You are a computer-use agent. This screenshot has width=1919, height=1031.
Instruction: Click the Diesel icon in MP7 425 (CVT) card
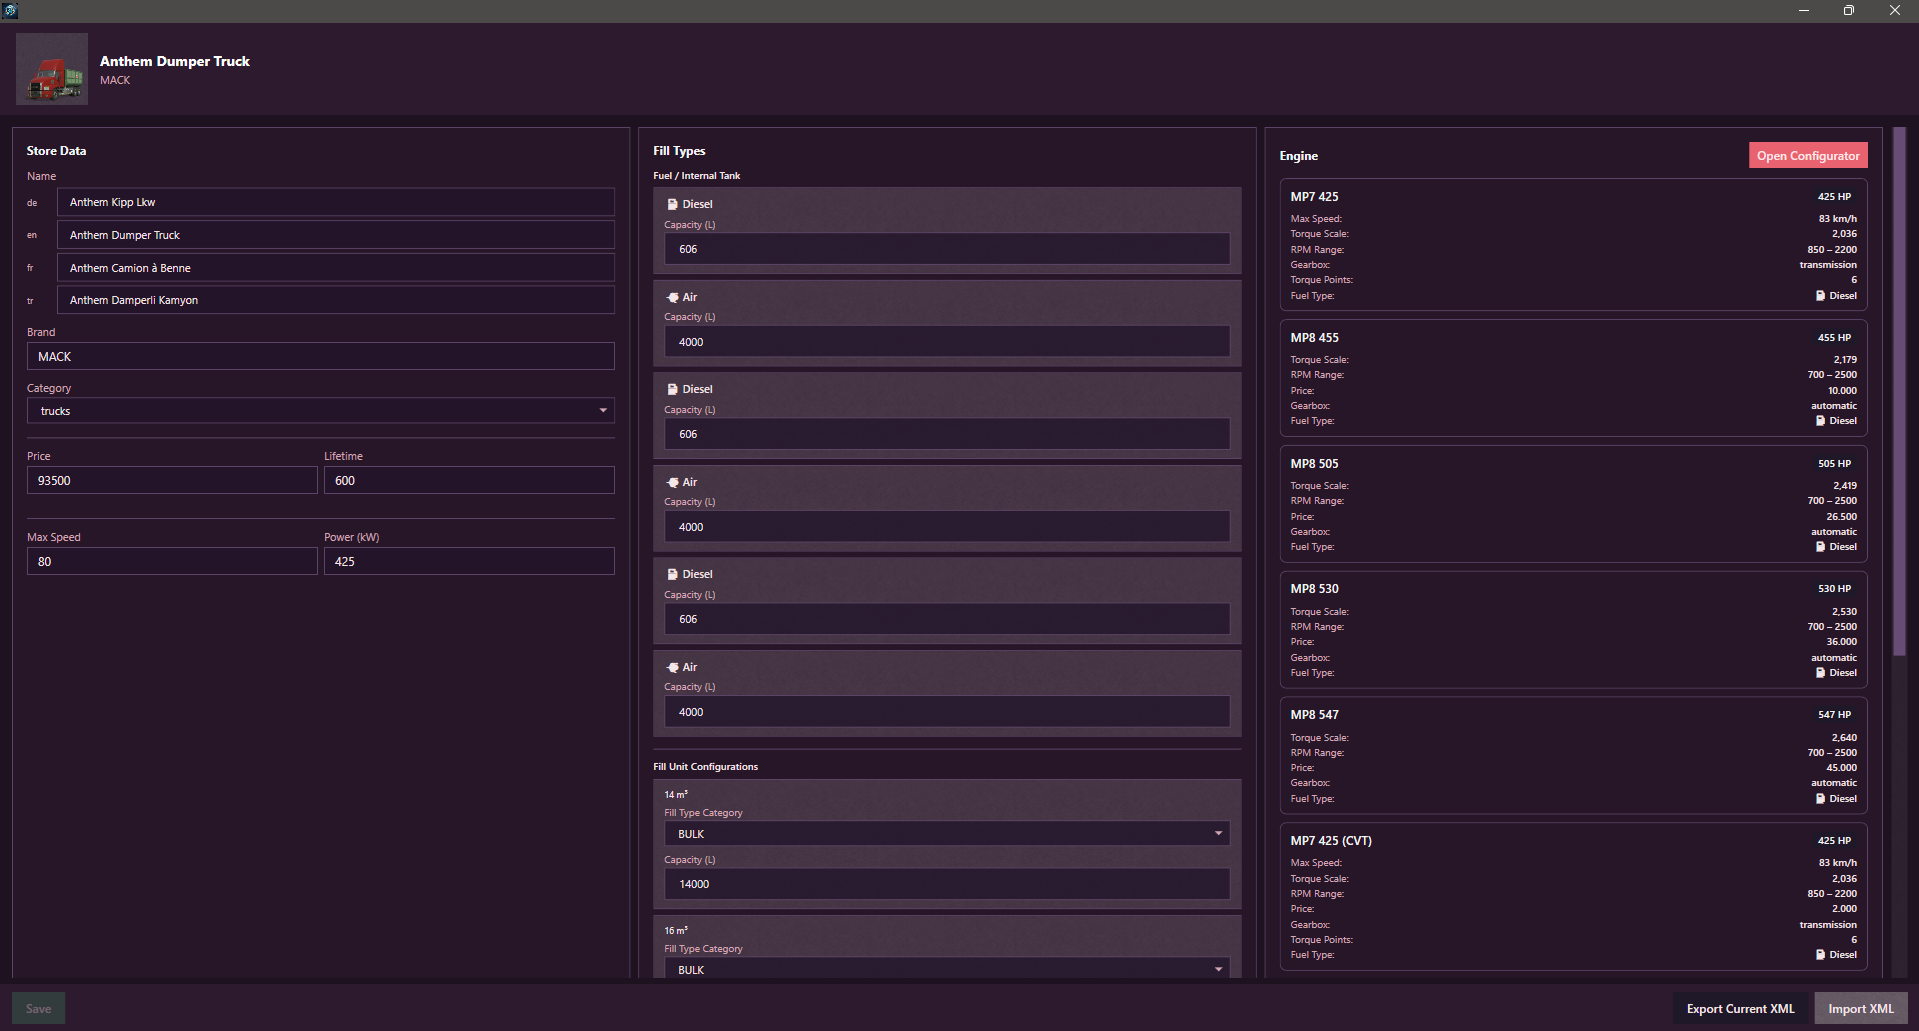coord(1820,955)
